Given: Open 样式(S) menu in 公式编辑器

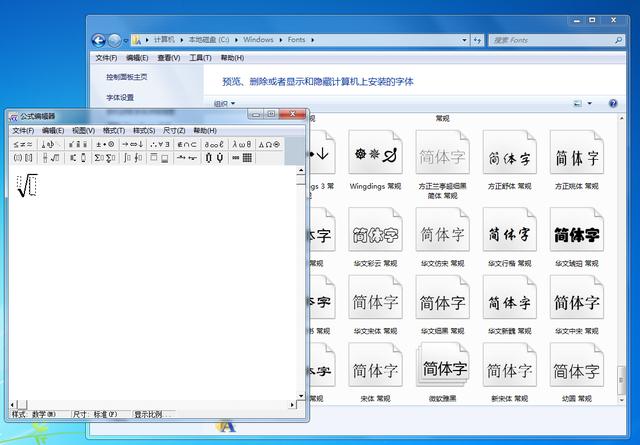Looking at the screenshot, I should (144, 131).
